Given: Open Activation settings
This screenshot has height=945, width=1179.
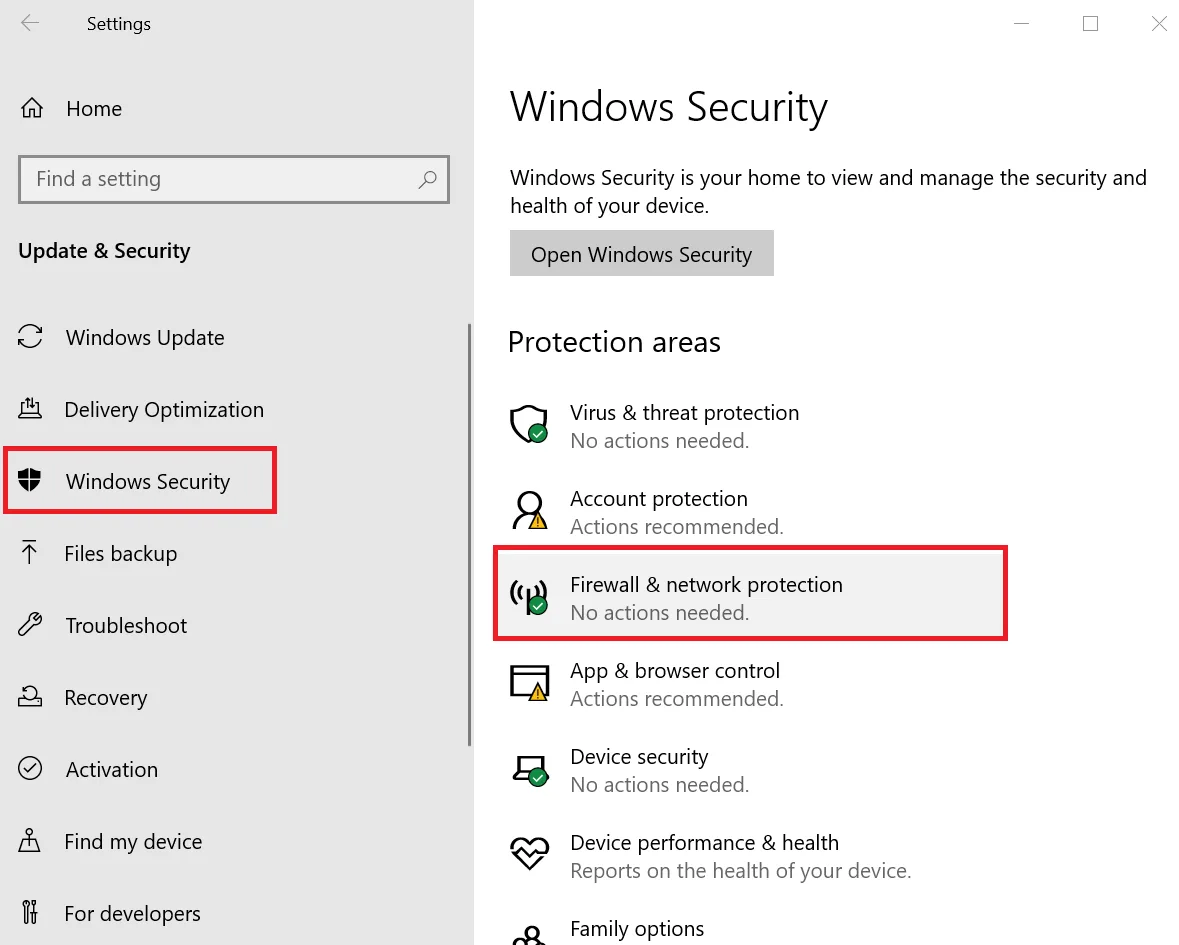Looking at the screenshot, I should pos(111,770).
